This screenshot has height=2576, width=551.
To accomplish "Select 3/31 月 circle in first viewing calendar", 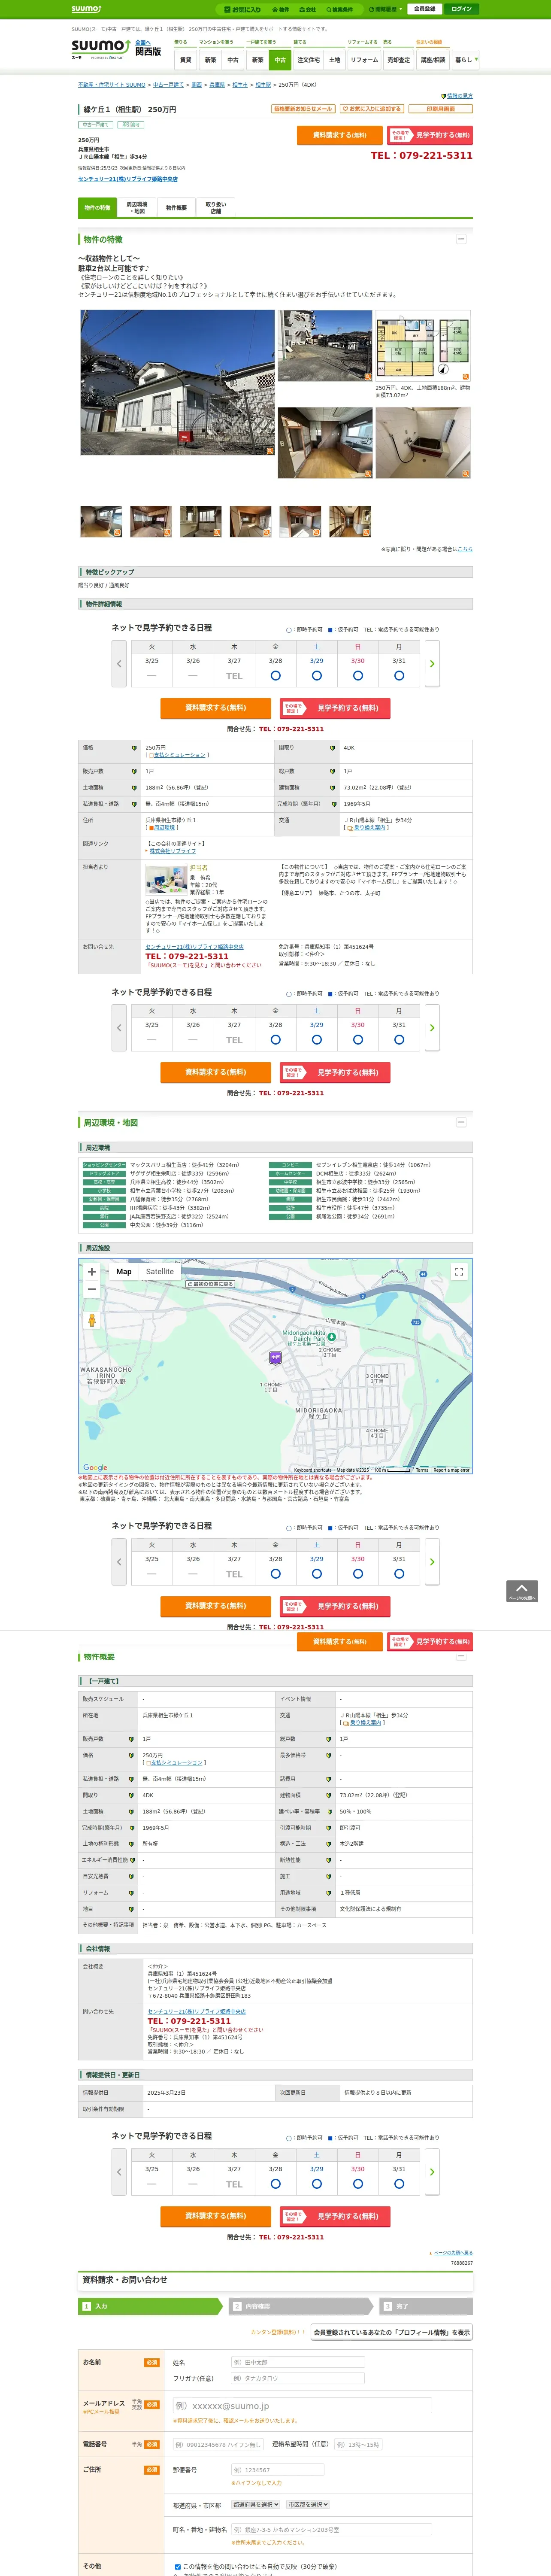I will [x=399, y=676].
